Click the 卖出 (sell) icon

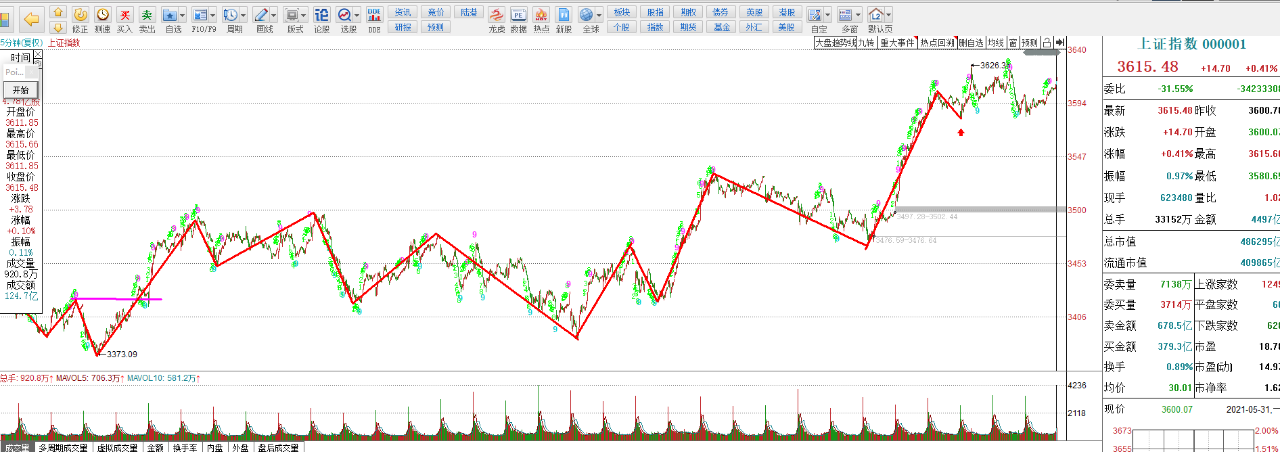click(147, 17)
